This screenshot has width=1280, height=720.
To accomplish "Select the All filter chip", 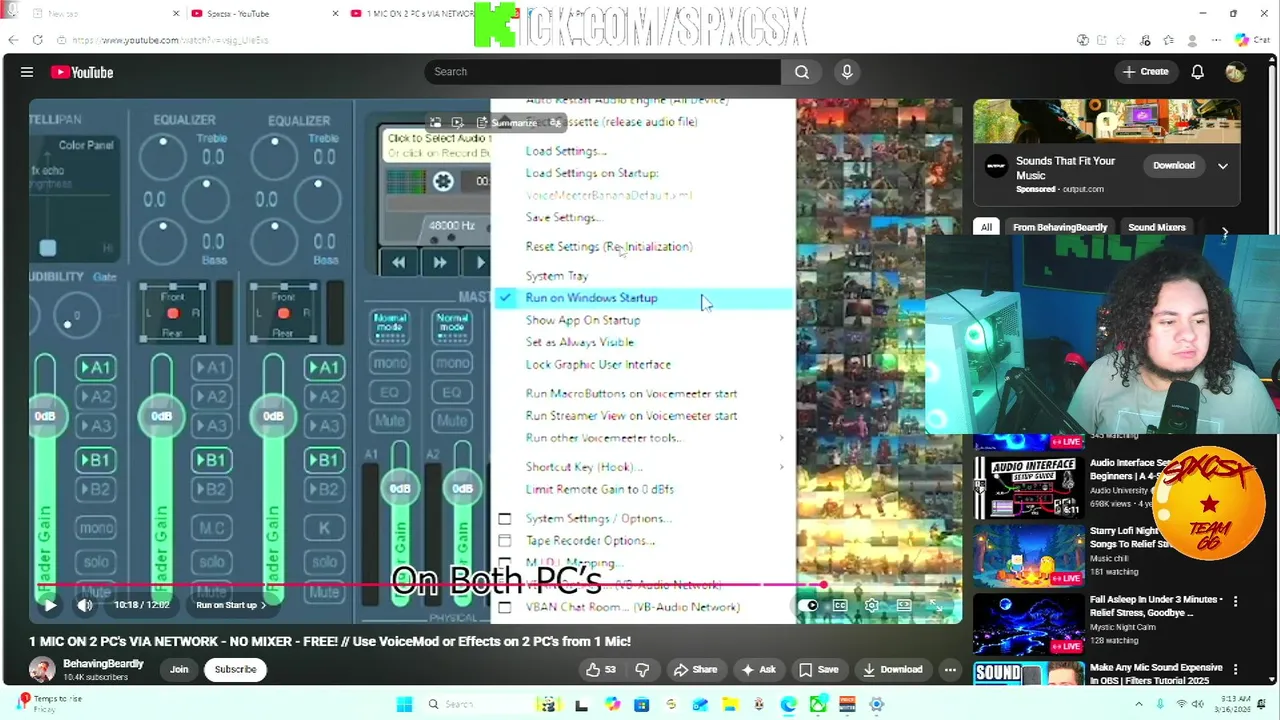I will [986, 227].
